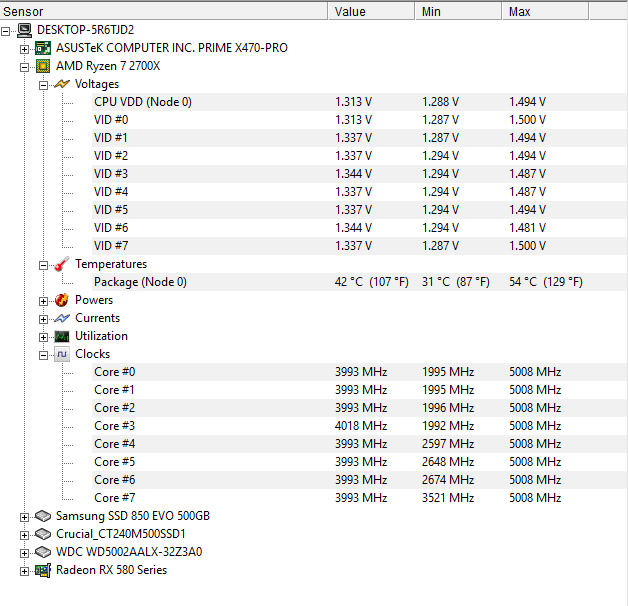The width and height of the screenshot is (628, 606).
Task: Click the ASUSTeK motherboard icon
Action: (x=43, y=48)
